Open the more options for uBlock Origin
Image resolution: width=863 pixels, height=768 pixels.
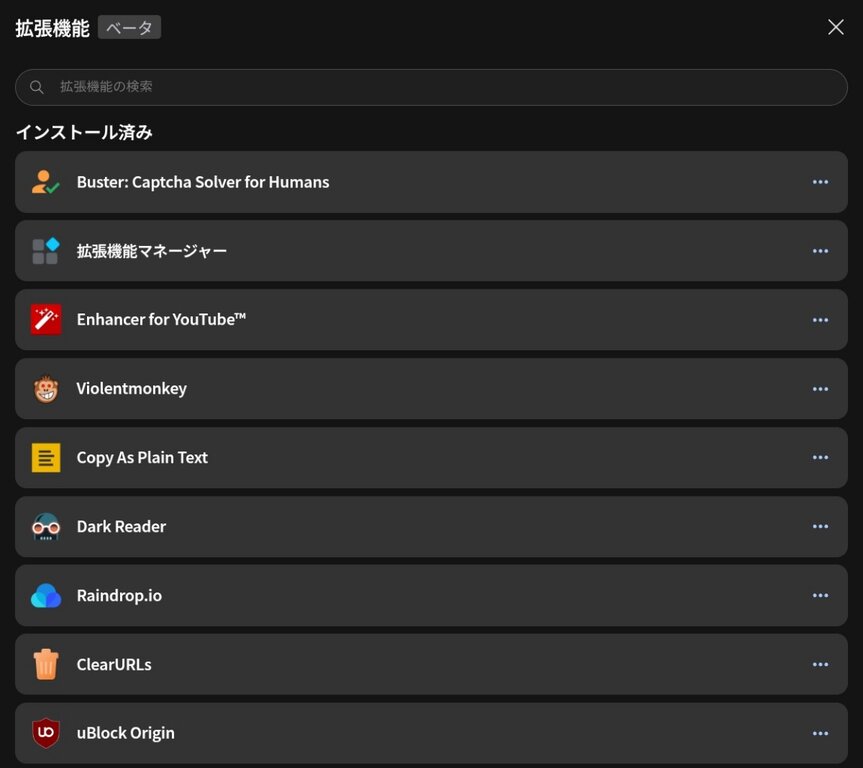(x=820, y=733)
